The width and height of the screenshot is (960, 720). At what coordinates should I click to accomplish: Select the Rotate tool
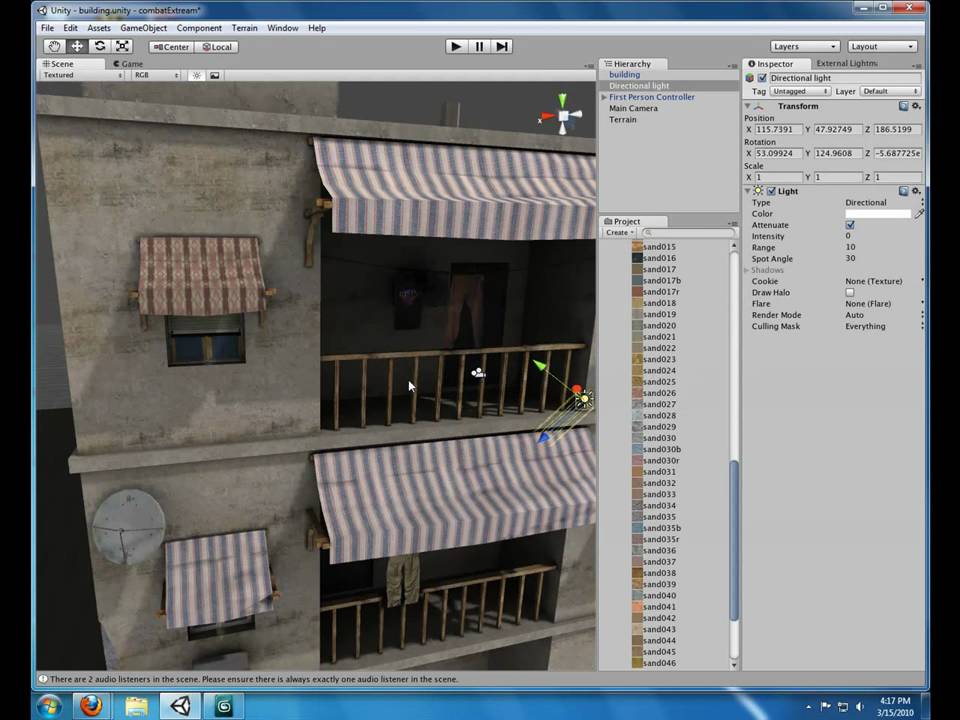100,46
